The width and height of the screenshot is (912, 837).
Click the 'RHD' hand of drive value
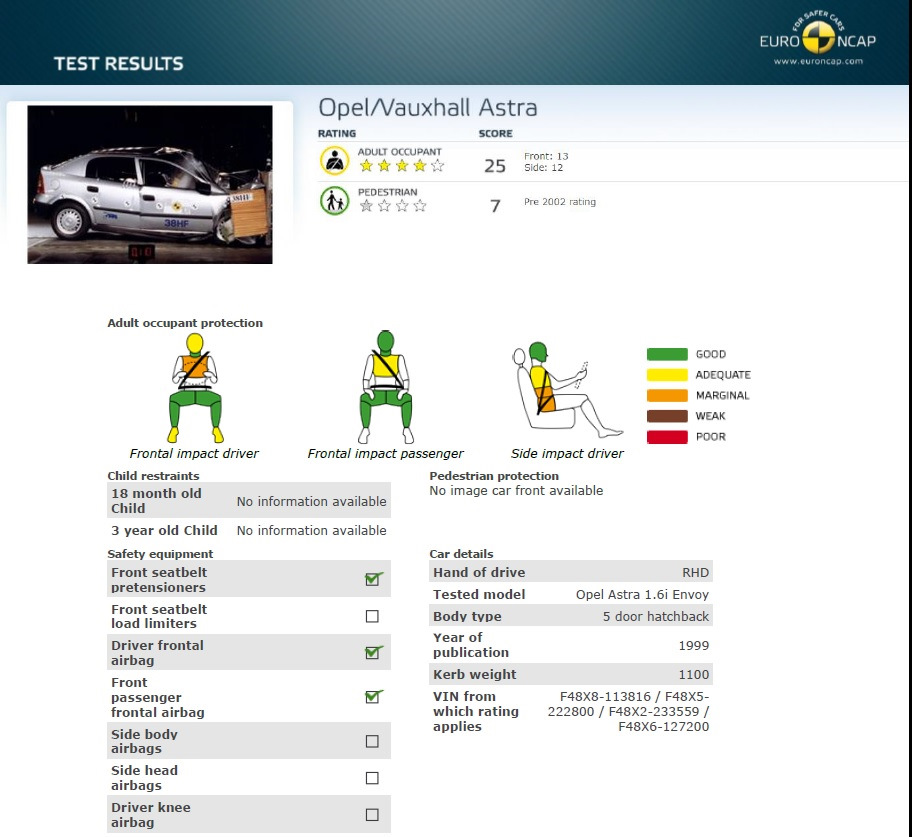[696, 573]
